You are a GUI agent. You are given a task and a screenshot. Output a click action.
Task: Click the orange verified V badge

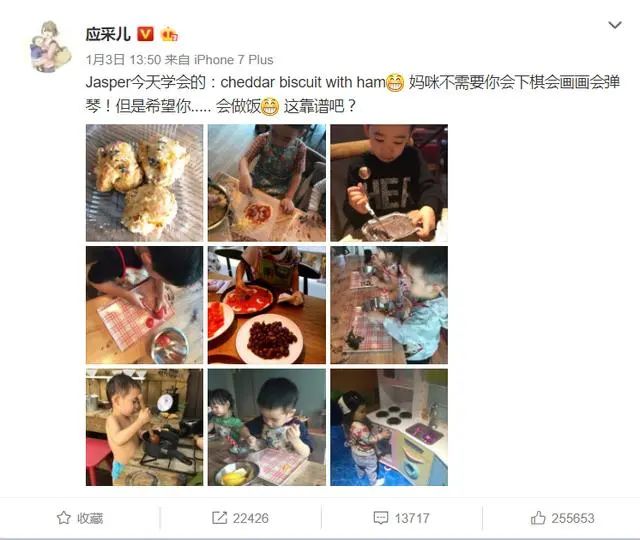(x=145, y=34)
